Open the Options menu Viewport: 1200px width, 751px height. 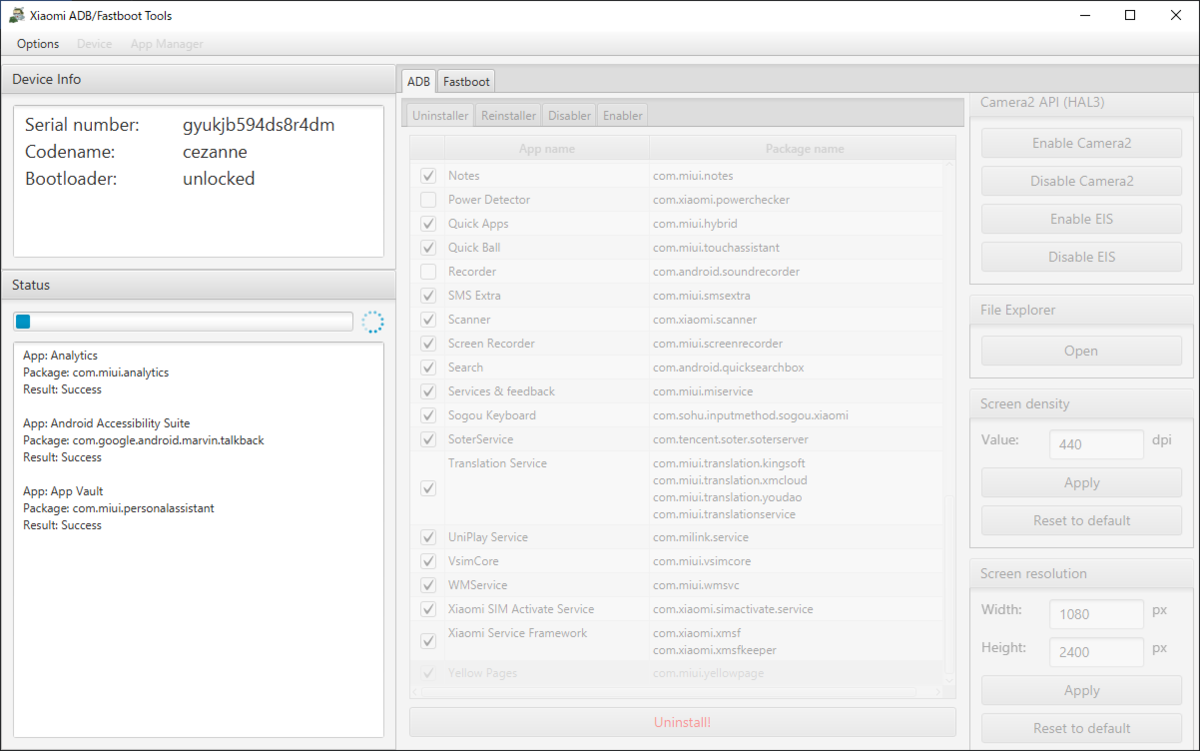tap(38, 44)
